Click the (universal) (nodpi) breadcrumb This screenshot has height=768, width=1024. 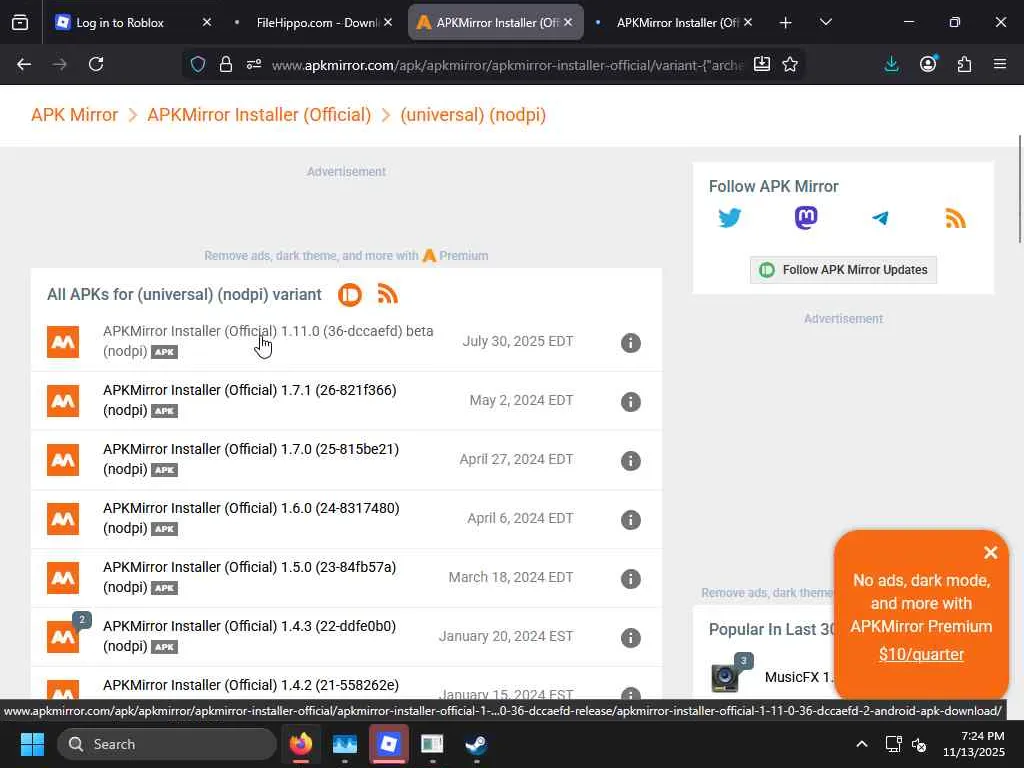[x=473, y=115]
